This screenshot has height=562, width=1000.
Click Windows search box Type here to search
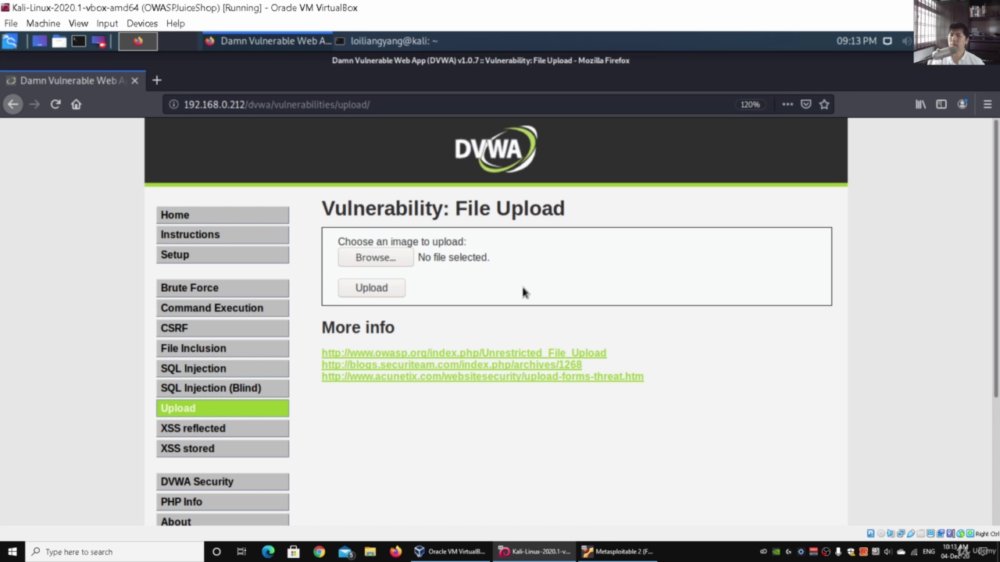pyautogui.click(x=115, y=551)
